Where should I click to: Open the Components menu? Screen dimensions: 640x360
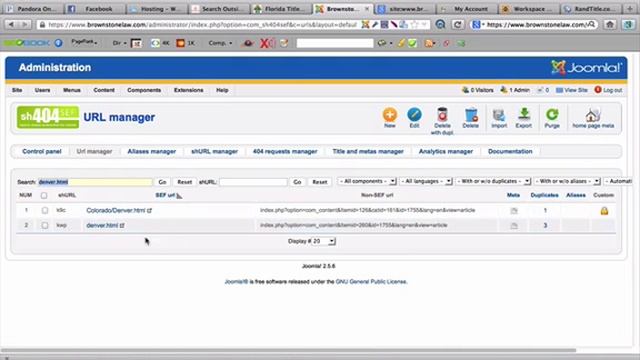pos(144,90)
